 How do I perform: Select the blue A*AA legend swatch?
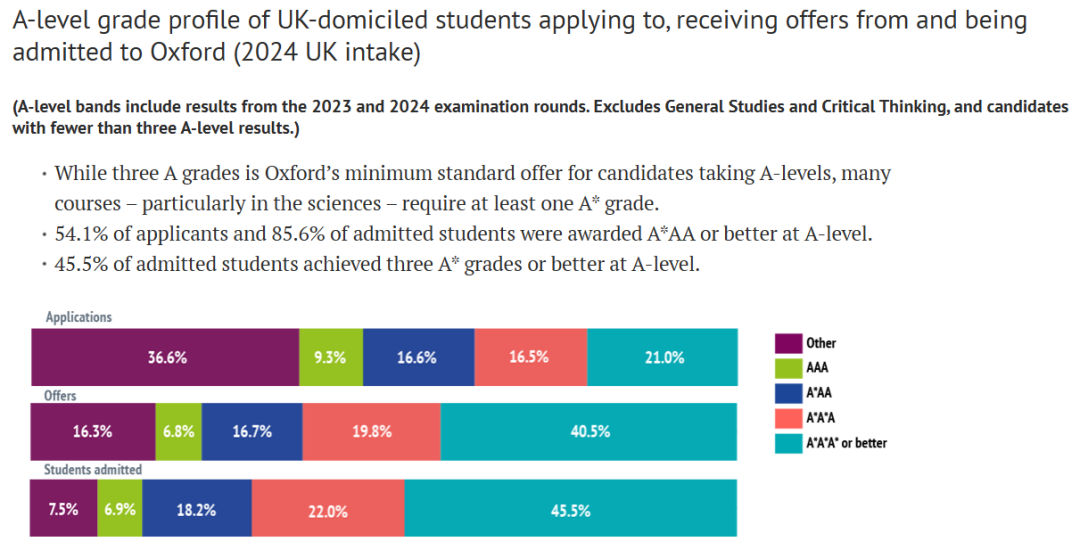(789, 392)
